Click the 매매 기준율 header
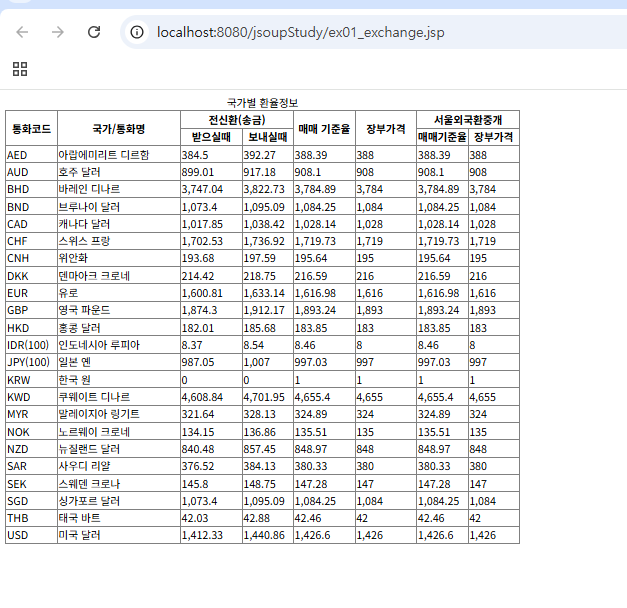The width and height of the screenshot is (627, 608). [324, 128]
